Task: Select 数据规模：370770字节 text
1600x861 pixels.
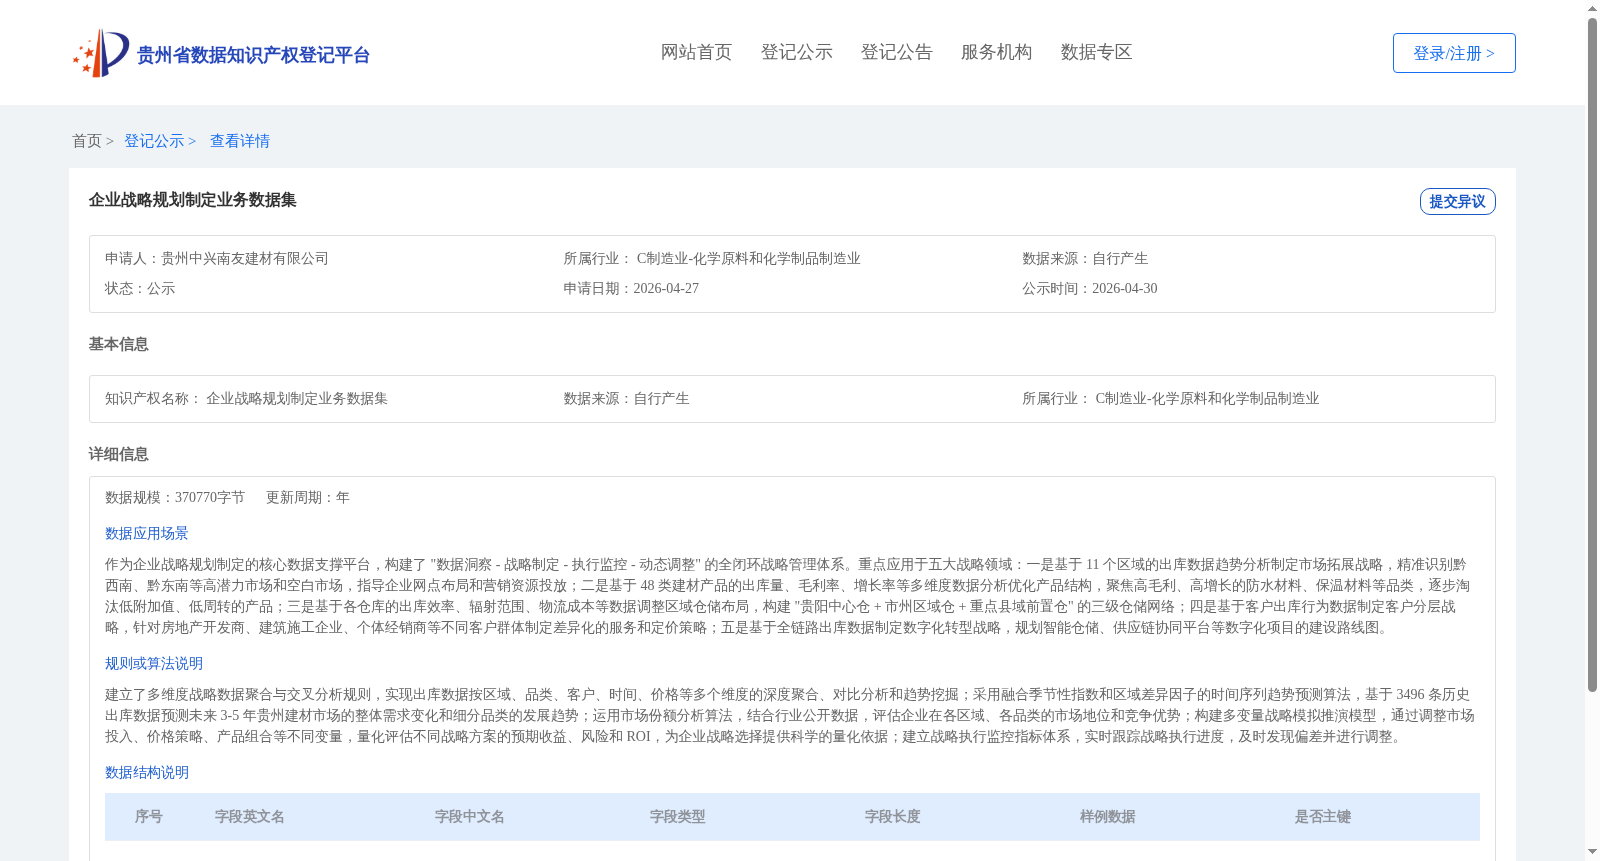Action: 175,497
